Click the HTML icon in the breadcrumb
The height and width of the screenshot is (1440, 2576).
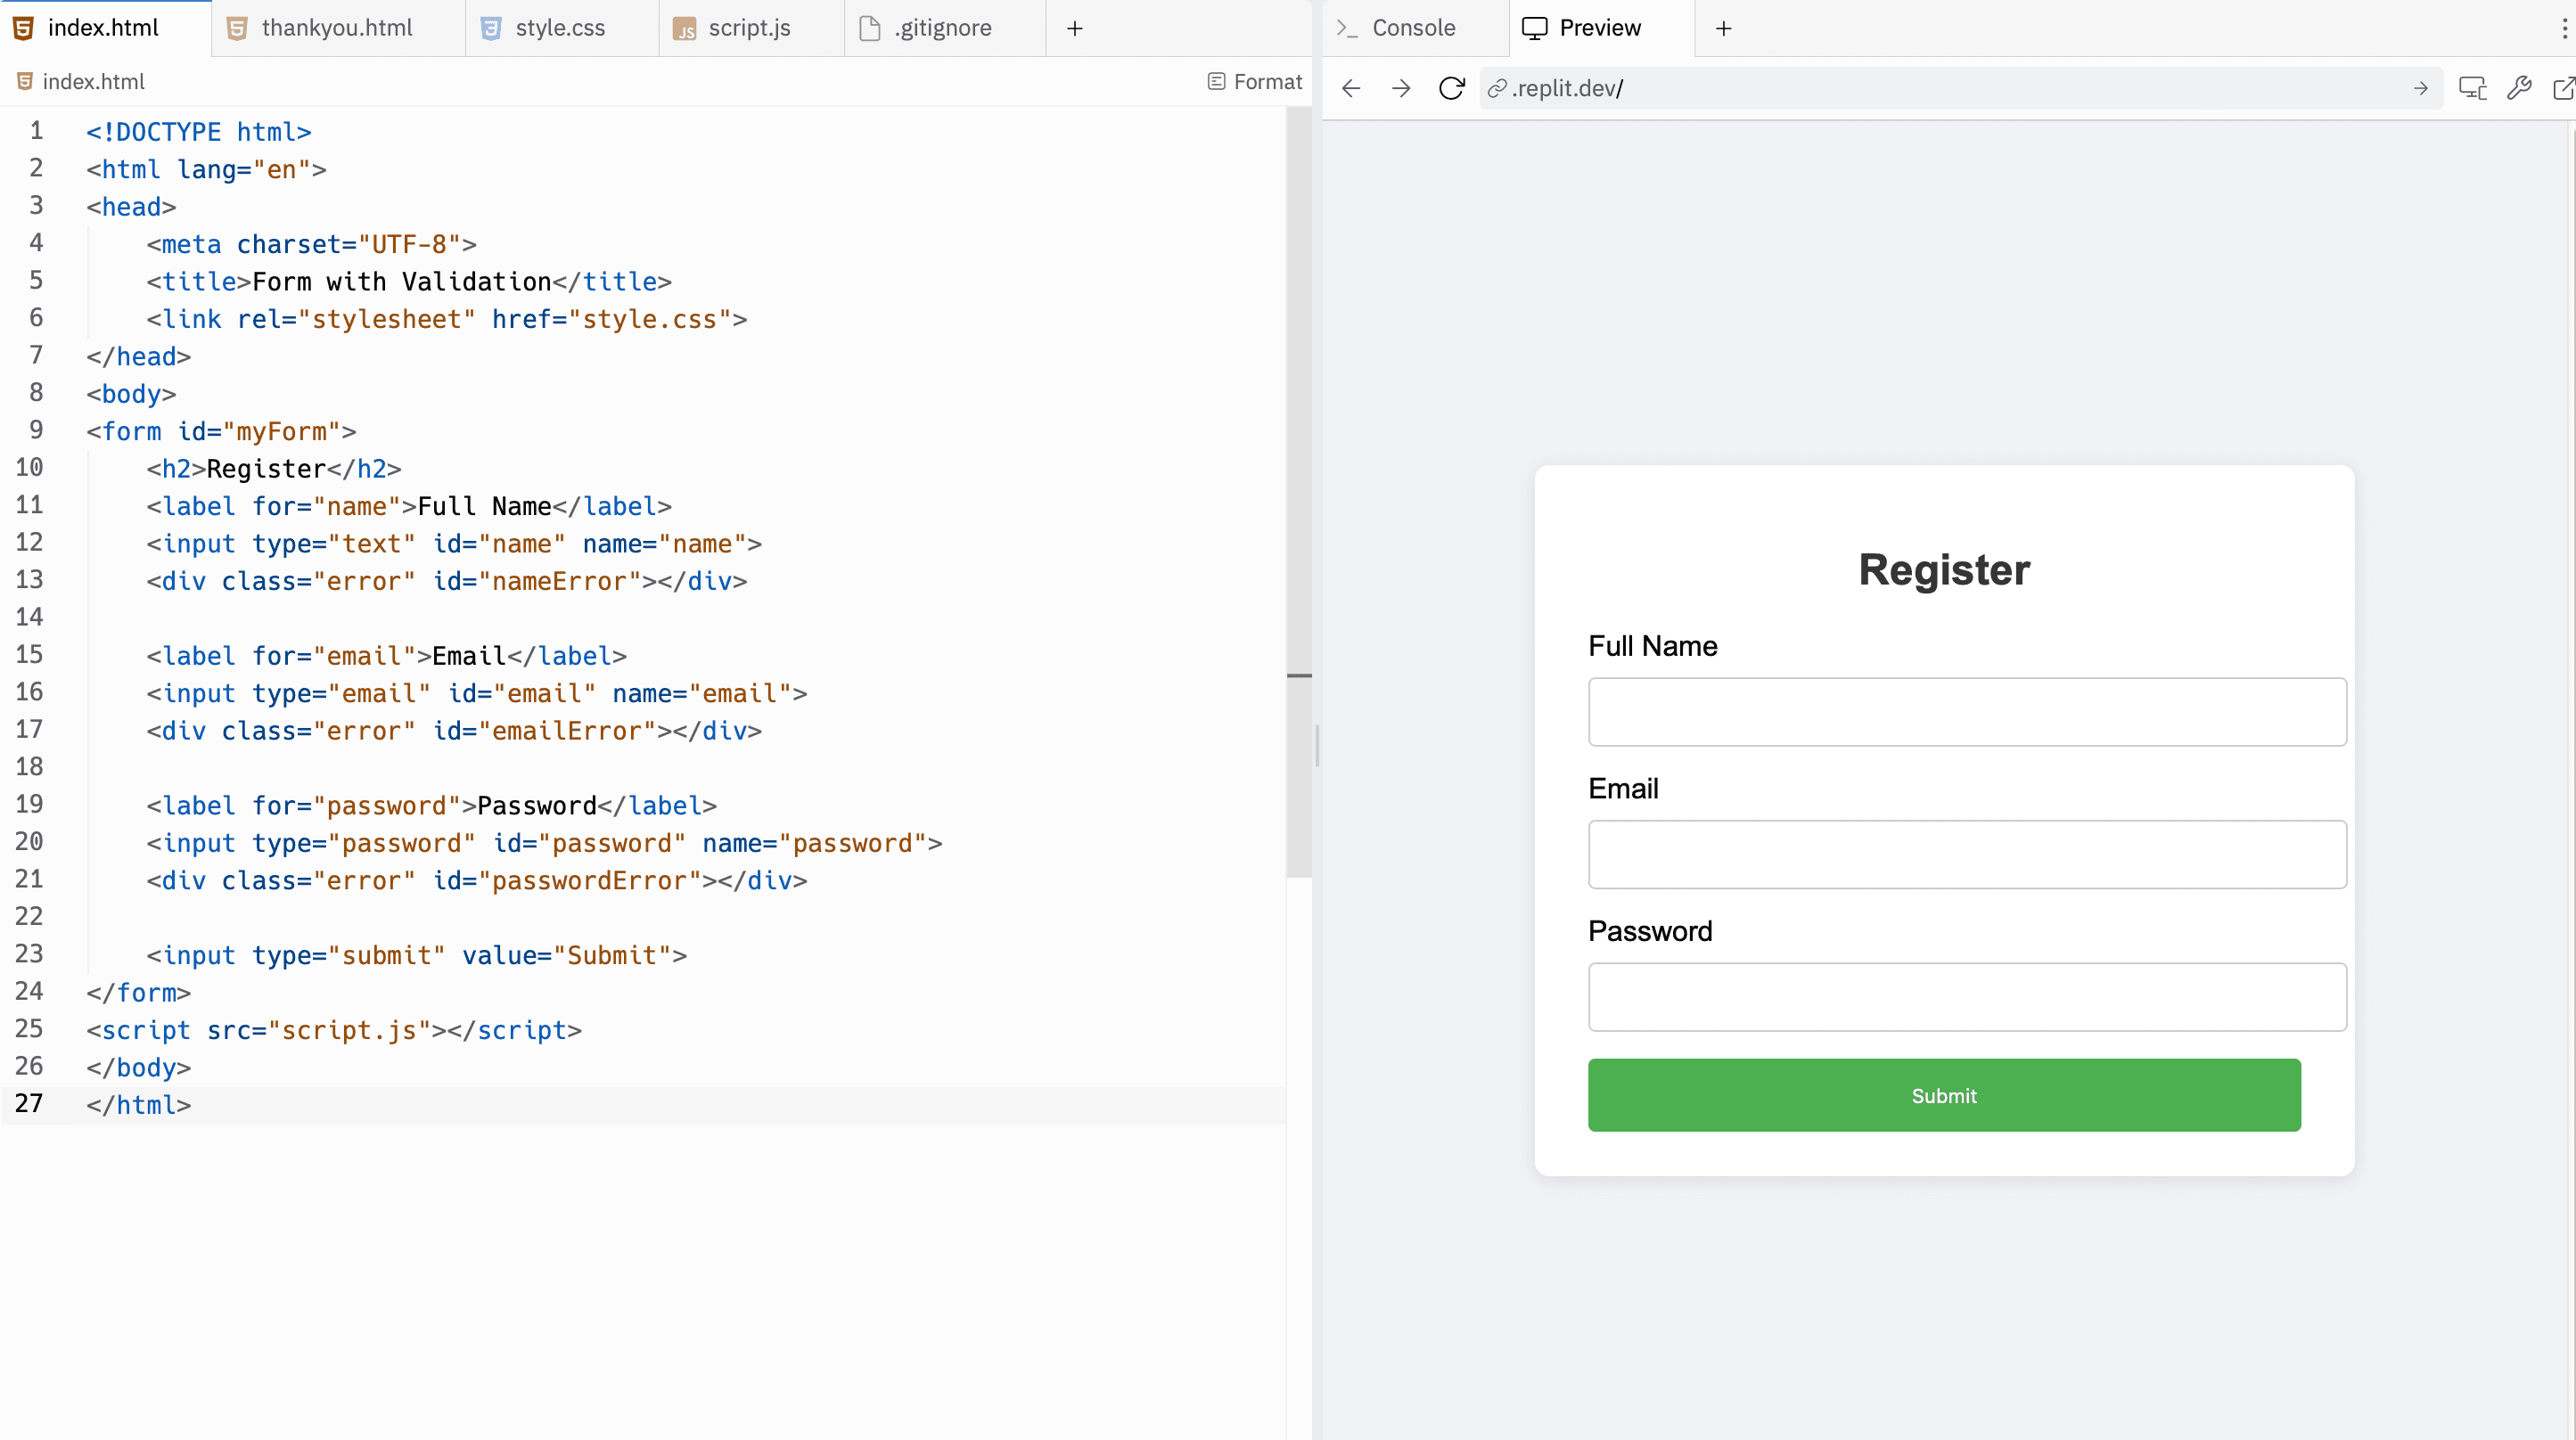pyautogui.click(x=25, y=82)
